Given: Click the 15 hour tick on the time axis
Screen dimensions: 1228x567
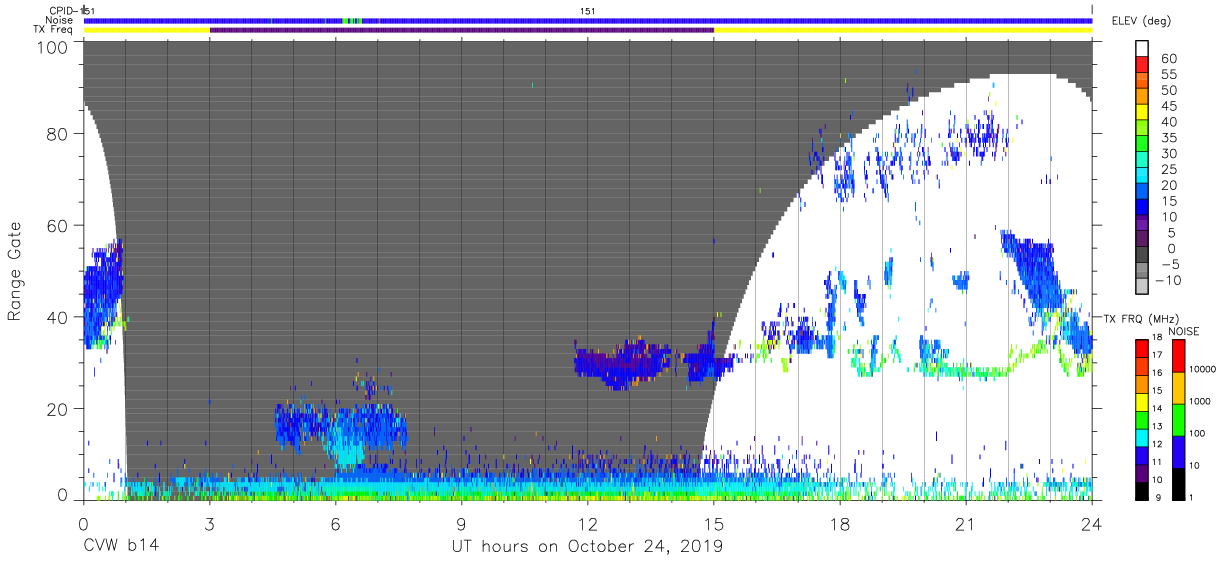Looking at the screenshot, I should [714, 523].
